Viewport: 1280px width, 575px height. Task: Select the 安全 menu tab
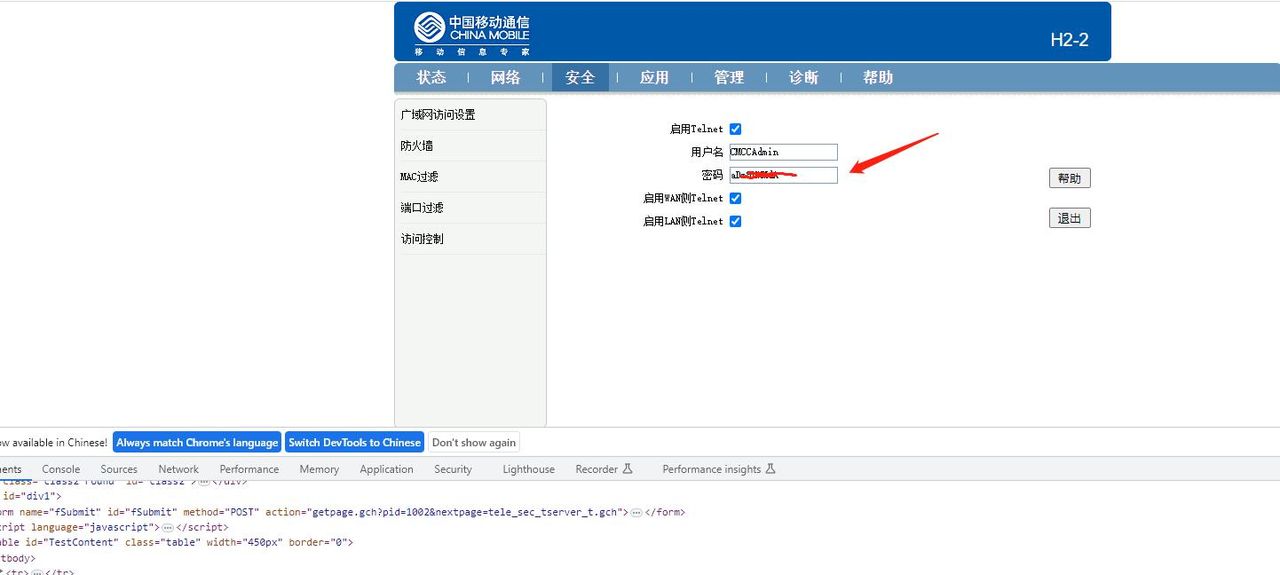(580, 78)
